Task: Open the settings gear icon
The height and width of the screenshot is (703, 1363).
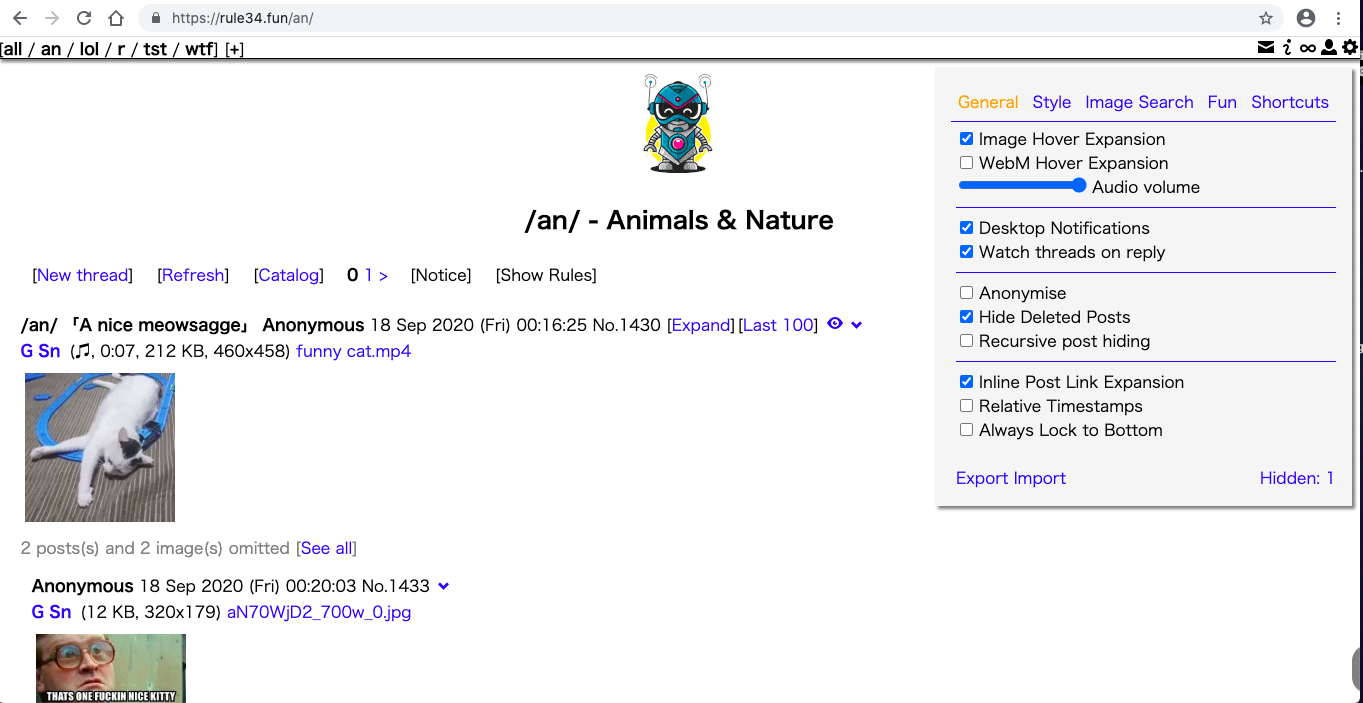Action: [x=1348, y=47]
